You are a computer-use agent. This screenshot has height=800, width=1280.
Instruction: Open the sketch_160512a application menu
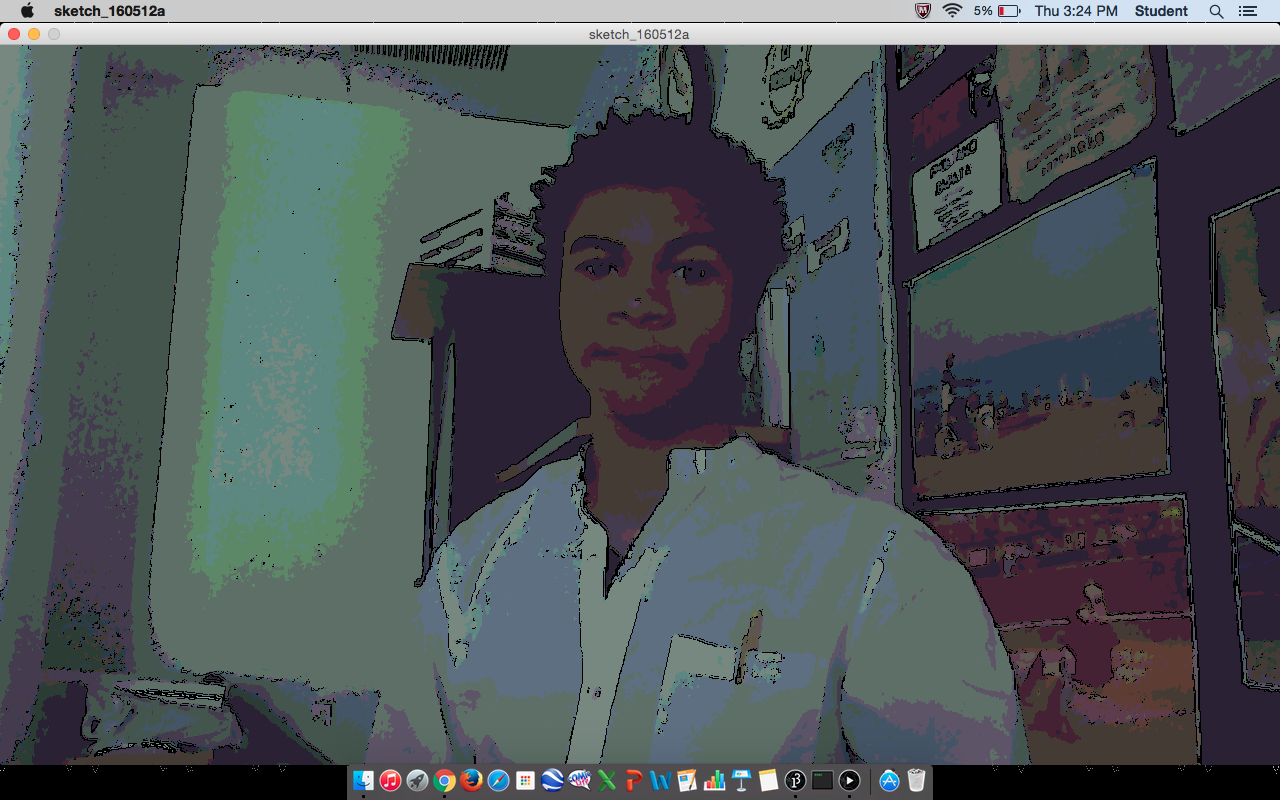109,11
